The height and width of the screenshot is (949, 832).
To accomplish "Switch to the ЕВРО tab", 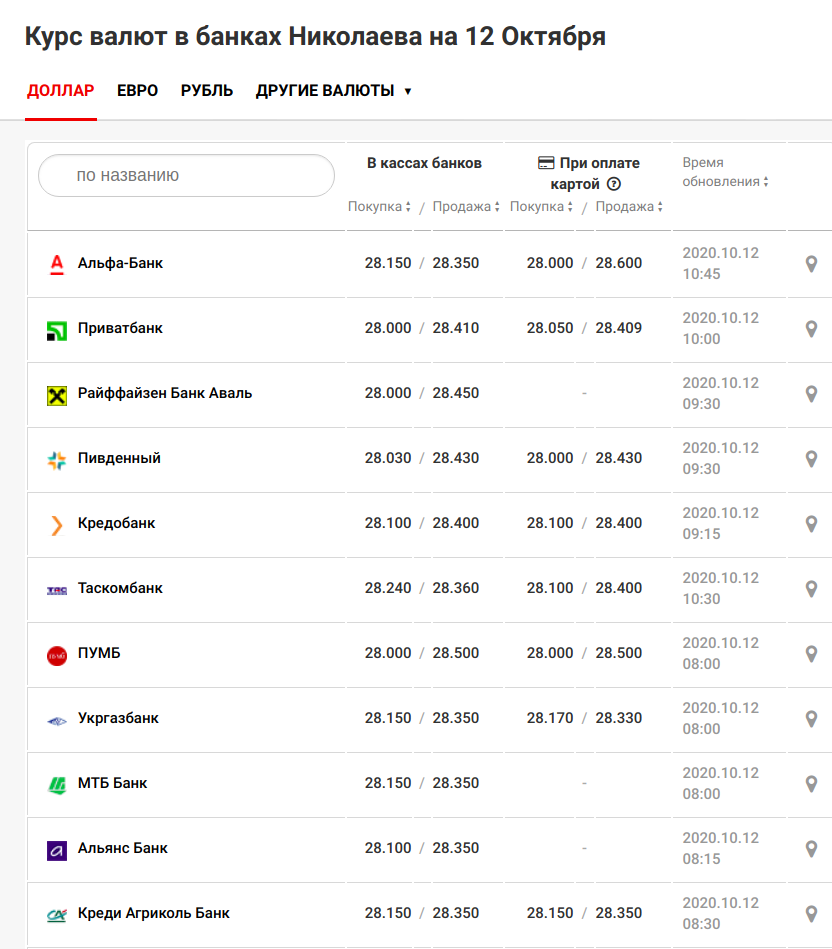I will click(x=137, y=91).
